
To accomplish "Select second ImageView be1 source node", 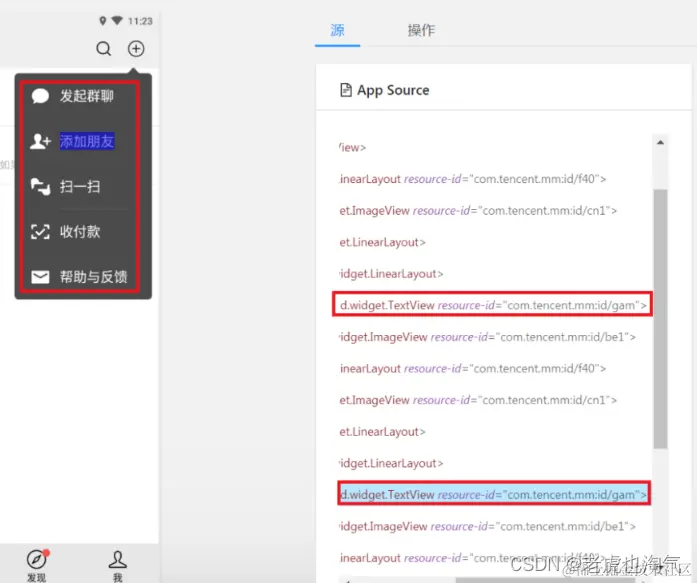I will tap(487, 526).
